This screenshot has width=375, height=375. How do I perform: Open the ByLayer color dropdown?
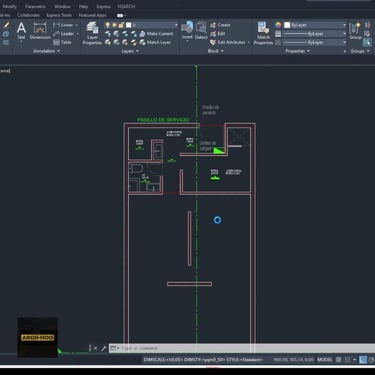[x=315, y=25]
